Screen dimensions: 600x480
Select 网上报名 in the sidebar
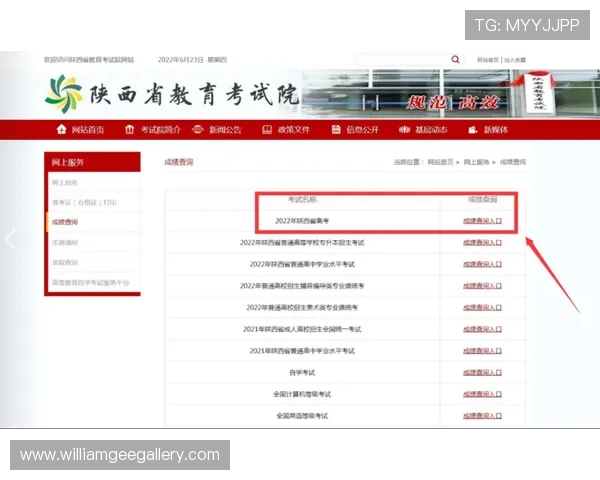65,183
